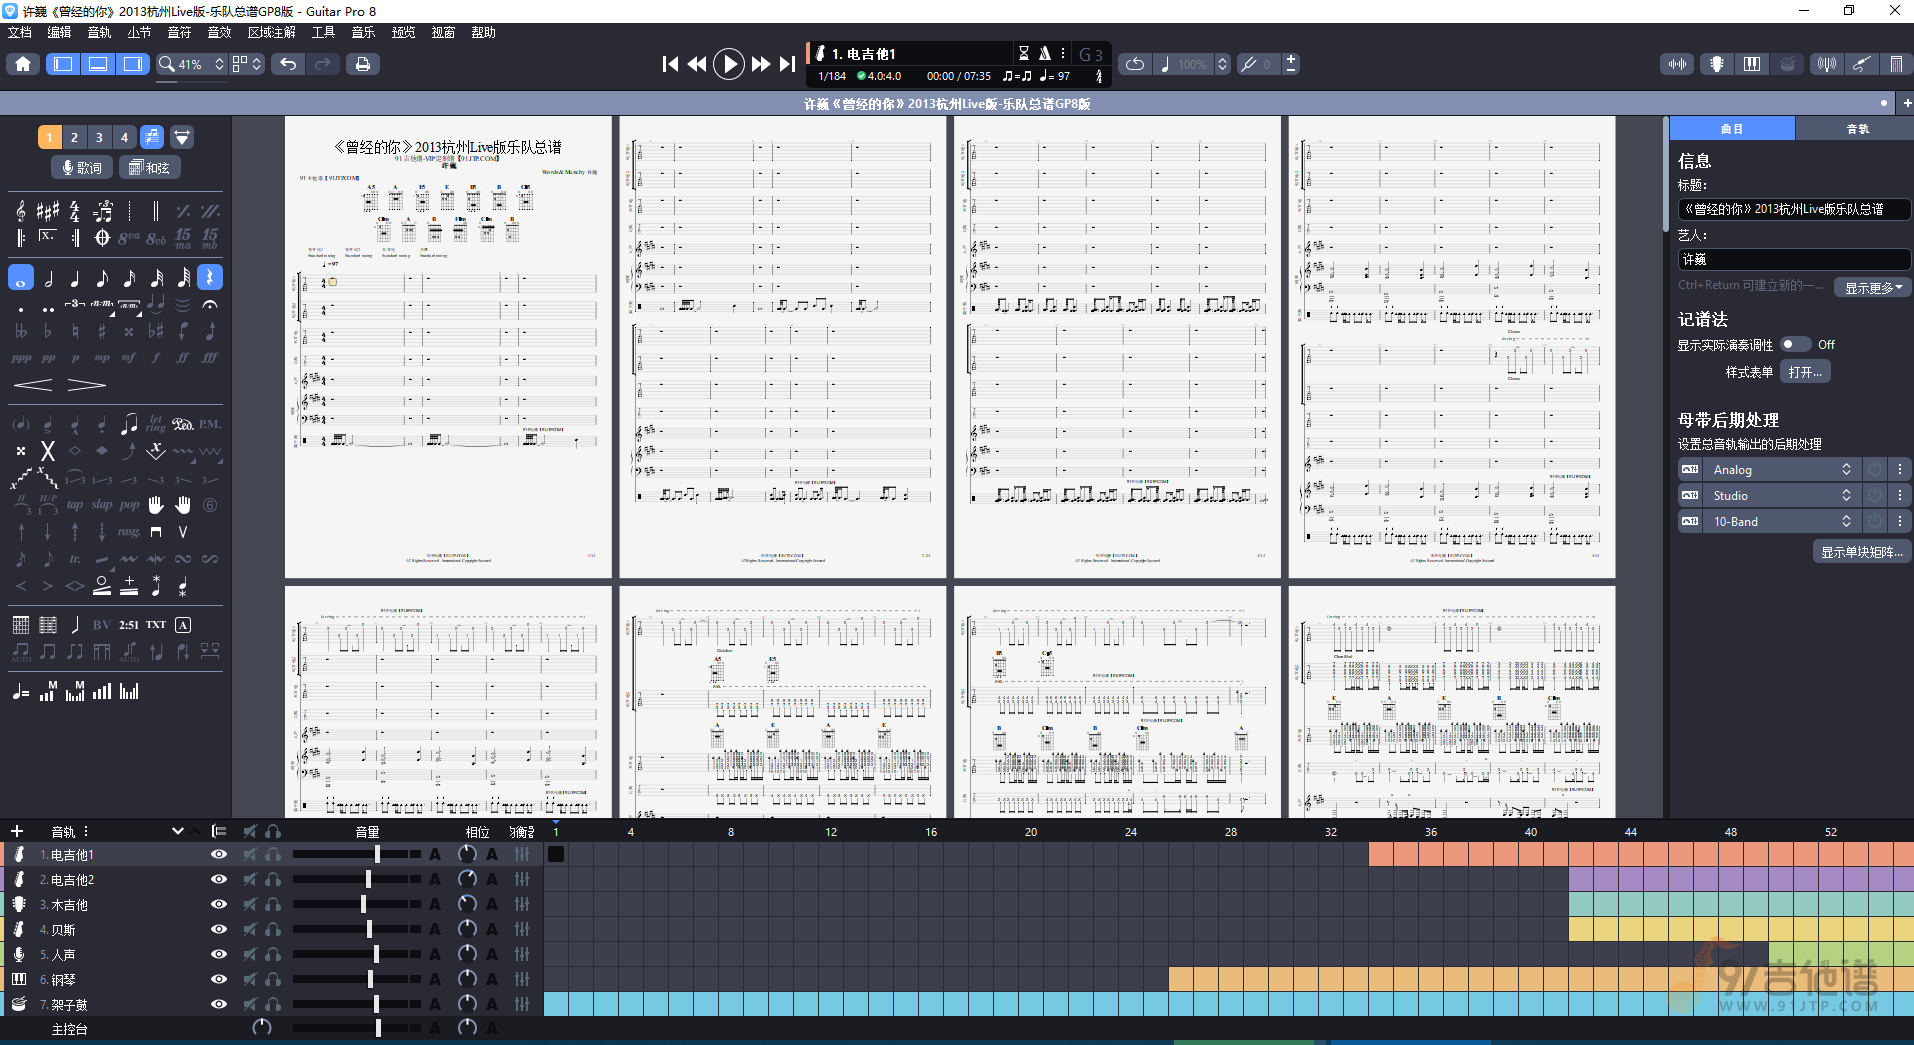Apply the dead note X symbol
The width and height of the screenshot is (1914, 1045).
point(47,451)
